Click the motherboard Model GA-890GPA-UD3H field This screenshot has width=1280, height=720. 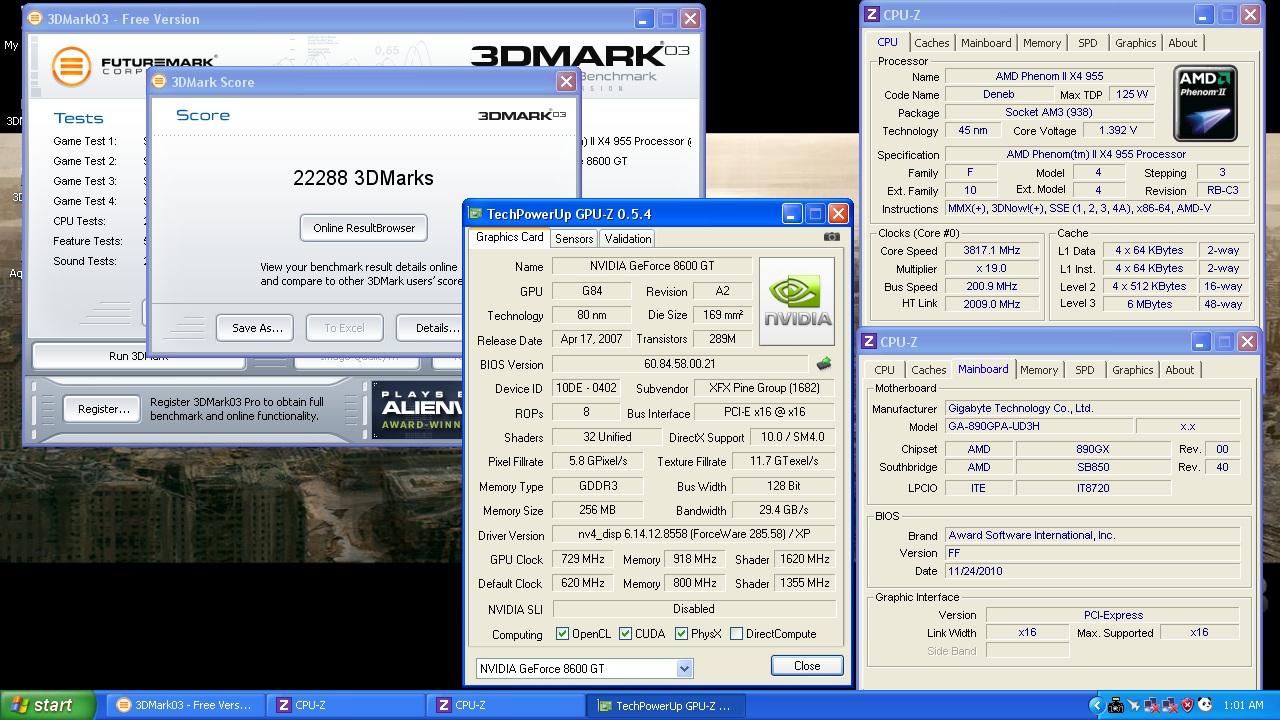click(x=1039, y=426)
